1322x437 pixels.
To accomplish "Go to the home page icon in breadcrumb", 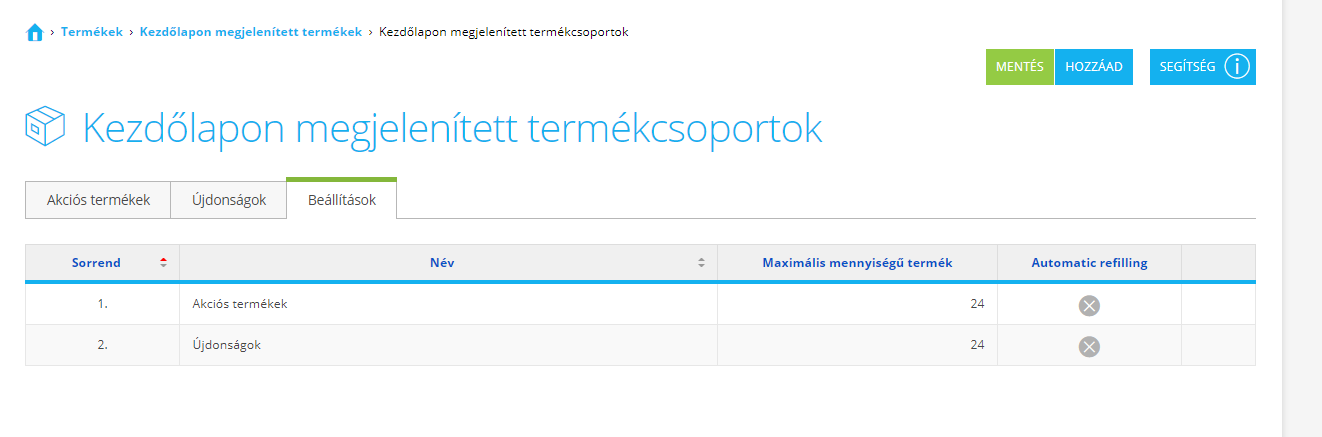I will (x=34, y=32).
